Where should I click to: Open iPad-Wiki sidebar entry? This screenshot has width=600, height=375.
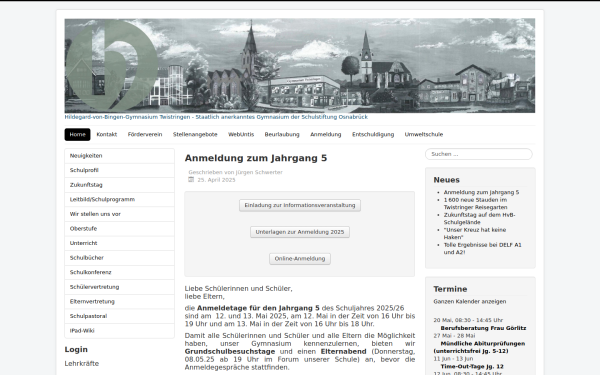(119, 331)
